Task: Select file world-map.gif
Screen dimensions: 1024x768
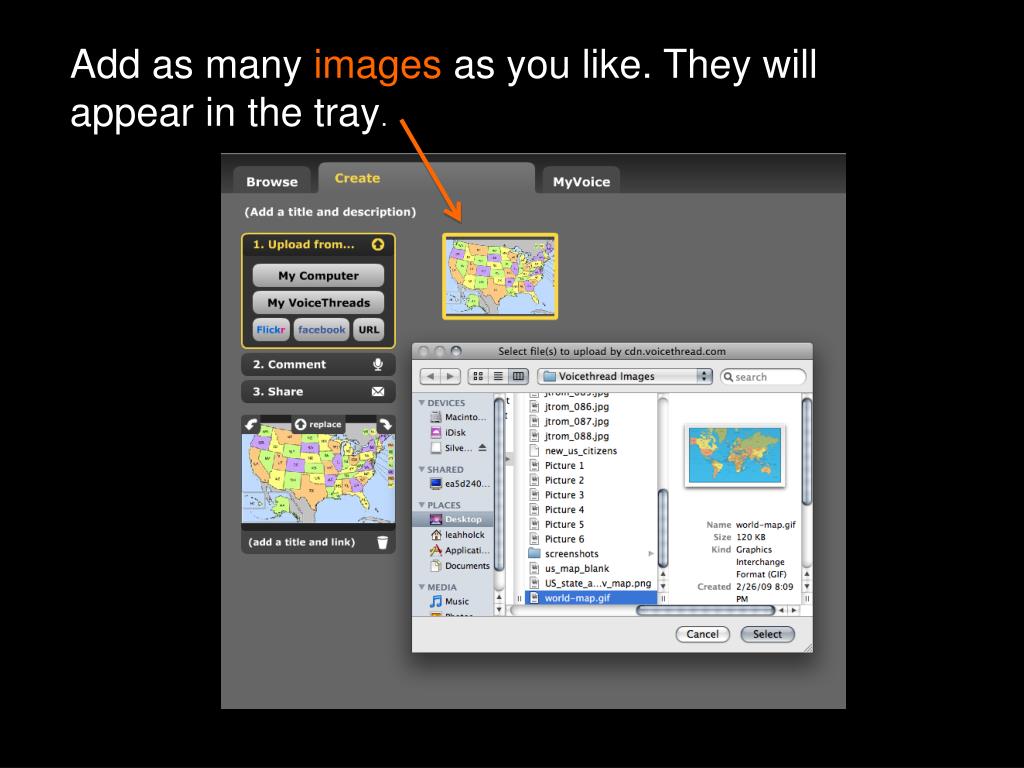Action: click(590, 598)
